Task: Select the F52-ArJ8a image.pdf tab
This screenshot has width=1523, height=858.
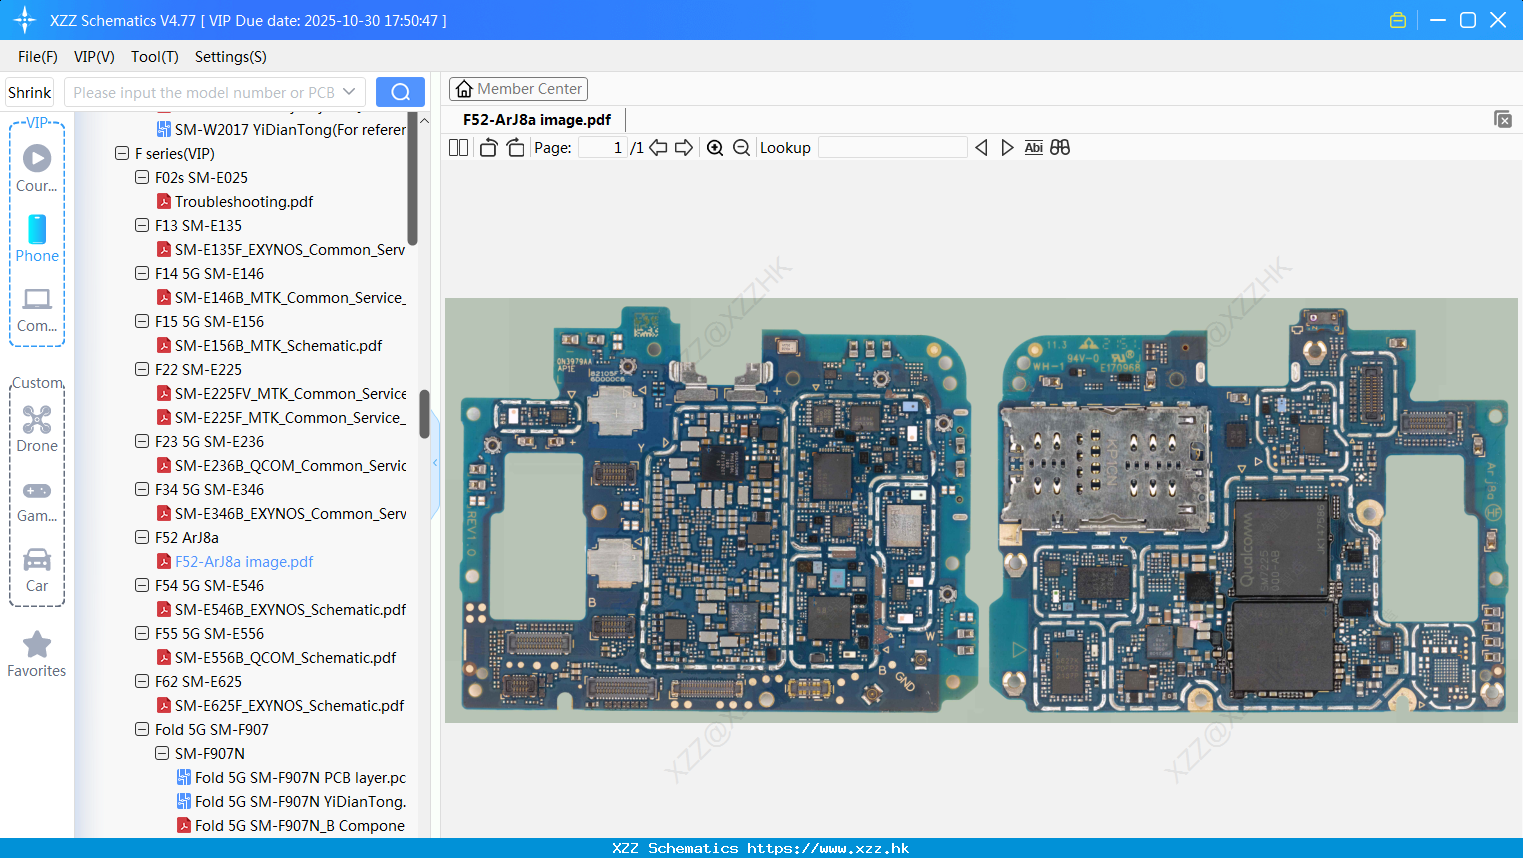Action: tap(537, 120)
